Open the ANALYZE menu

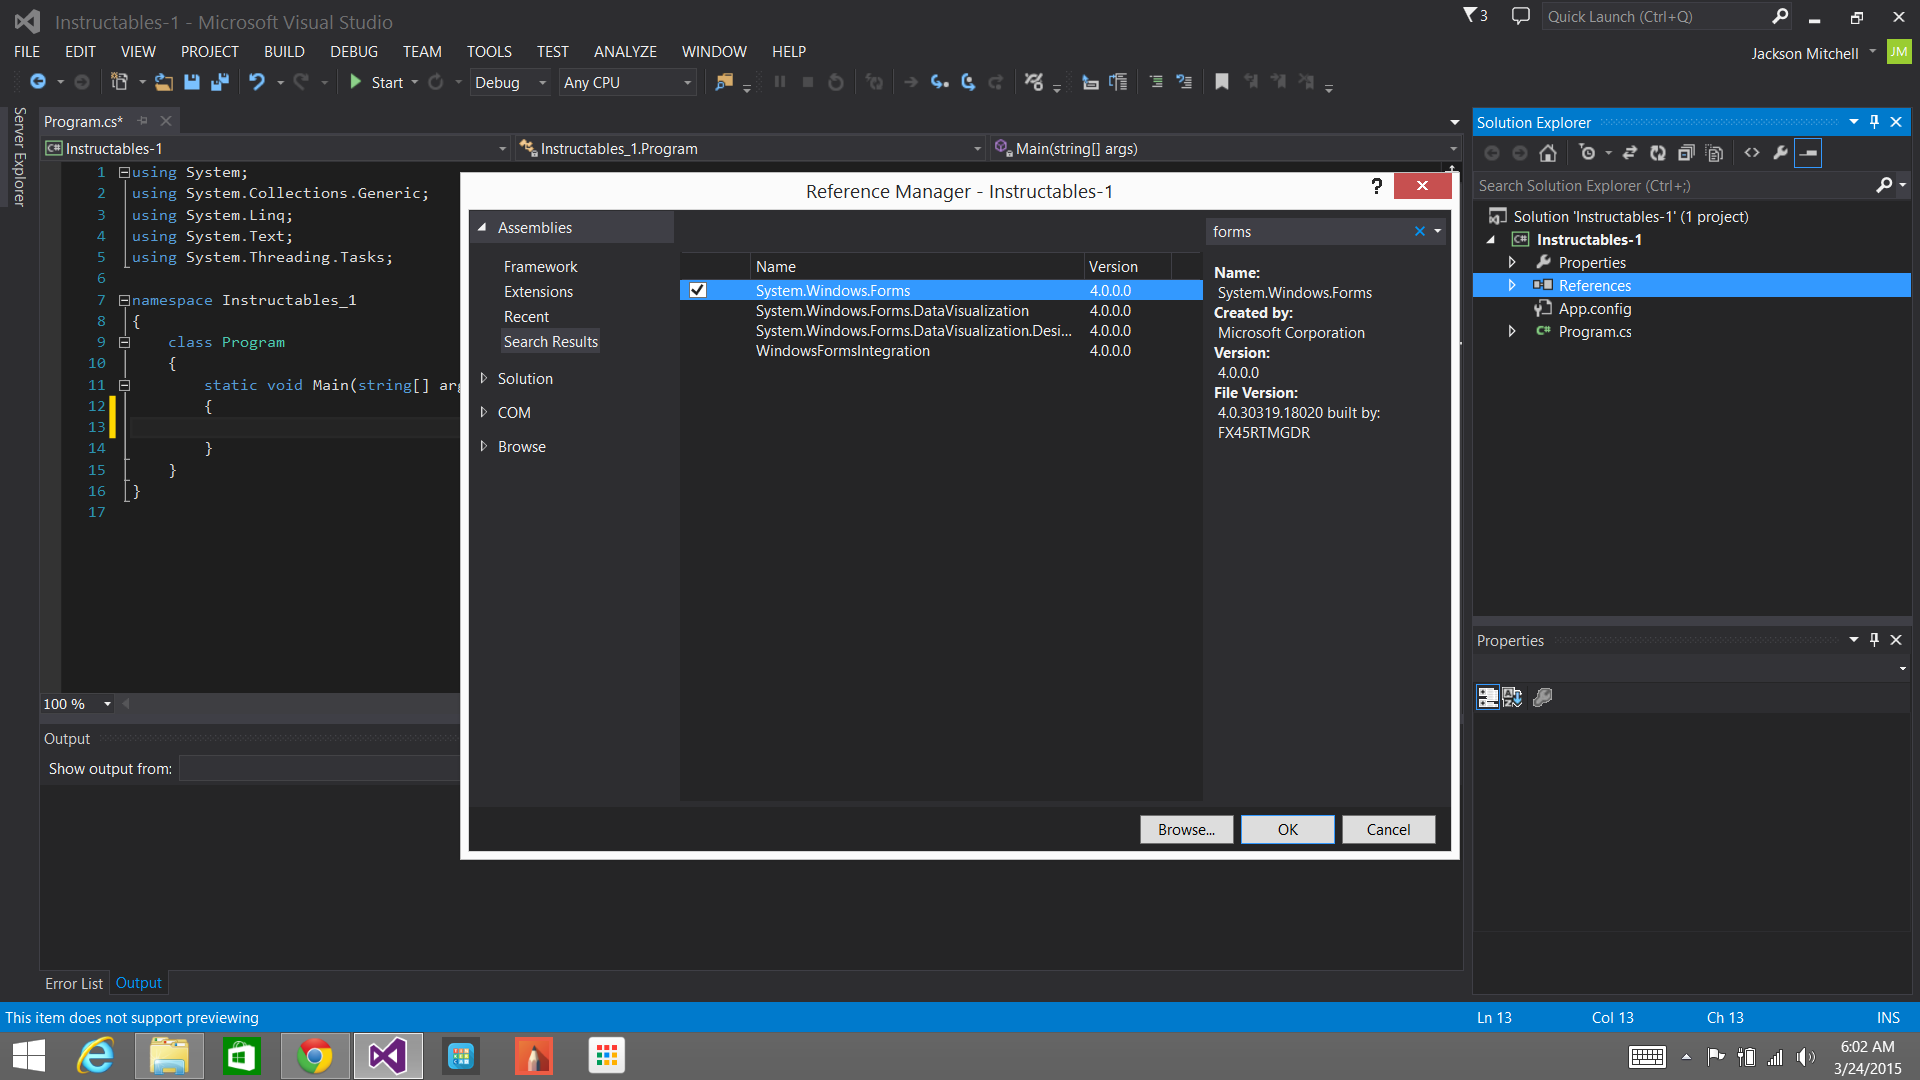pos(625,51)
